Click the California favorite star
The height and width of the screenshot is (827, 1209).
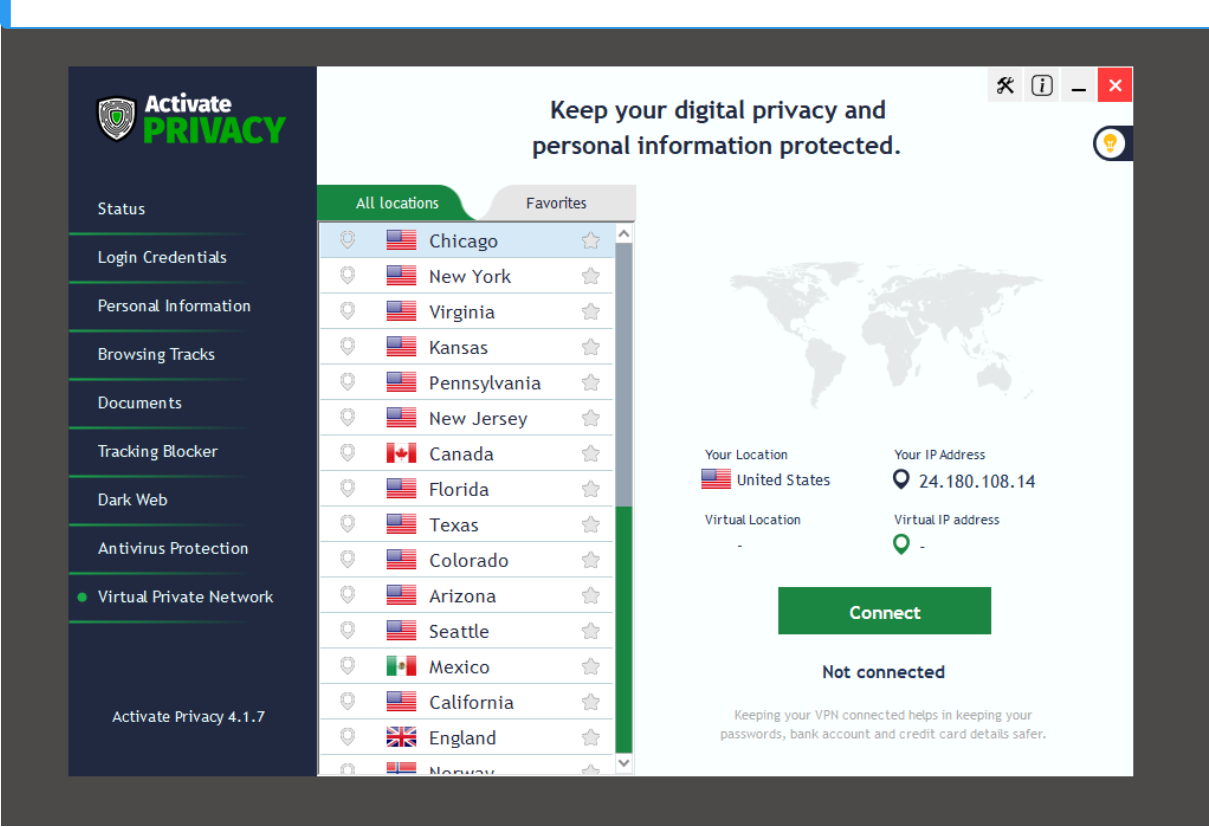591,702
